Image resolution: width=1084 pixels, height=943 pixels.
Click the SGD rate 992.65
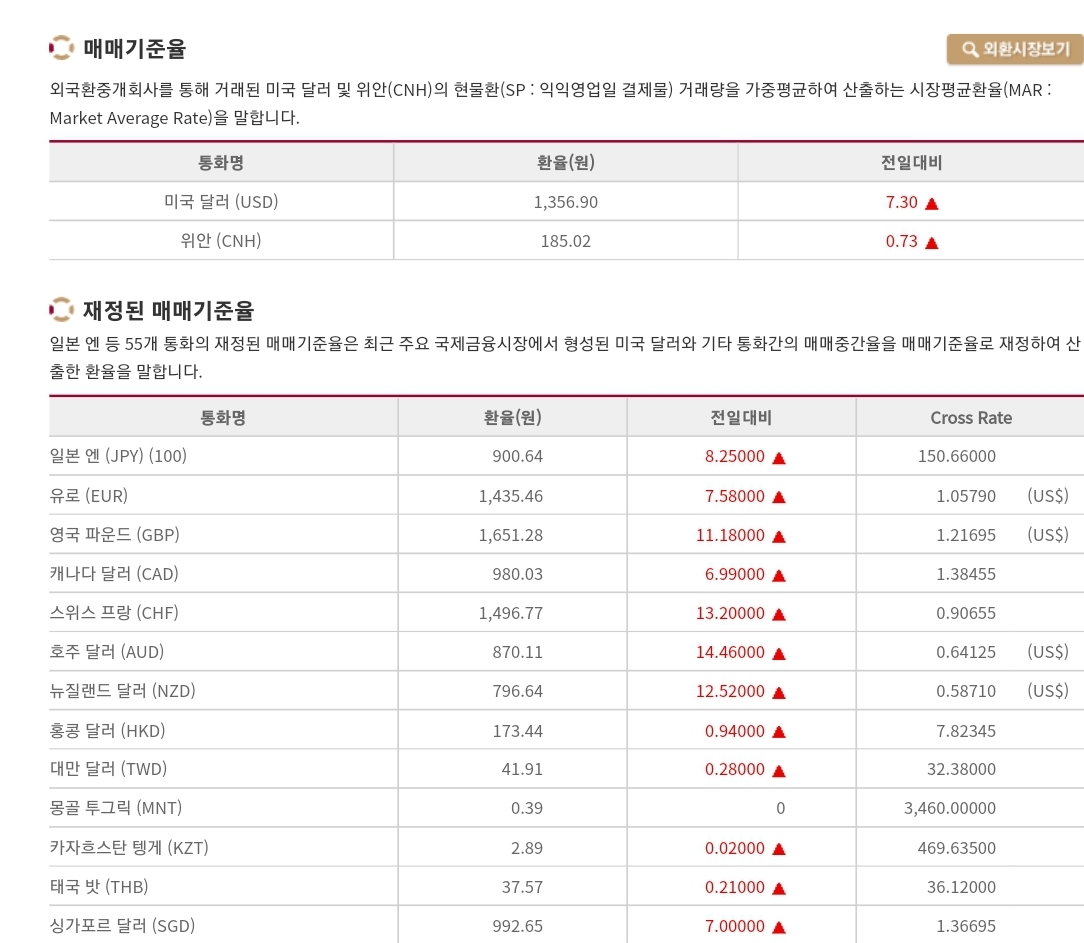click(518, 926)
